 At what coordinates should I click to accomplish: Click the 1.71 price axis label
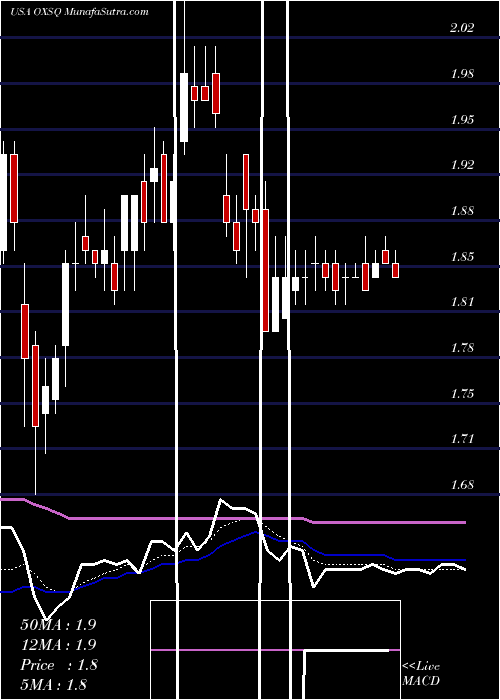[462, 439]
